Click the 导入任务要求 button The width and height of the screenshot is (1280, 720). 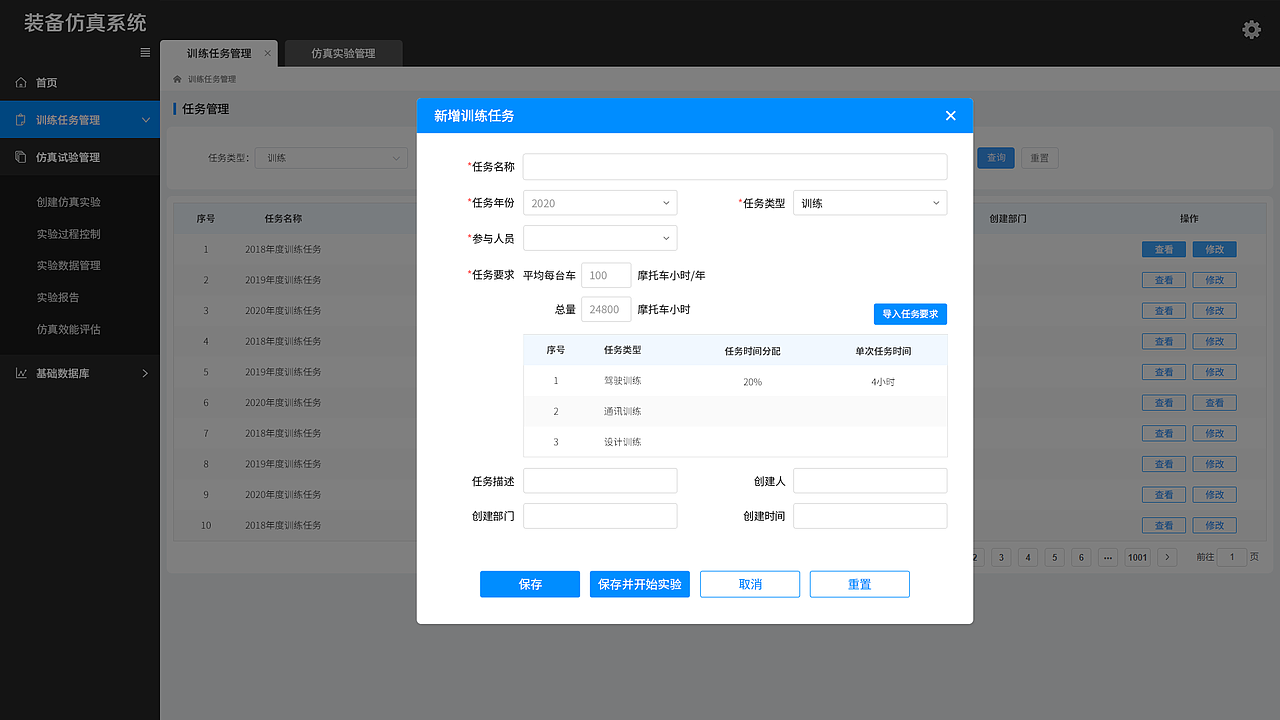click(x=910, y=313)
